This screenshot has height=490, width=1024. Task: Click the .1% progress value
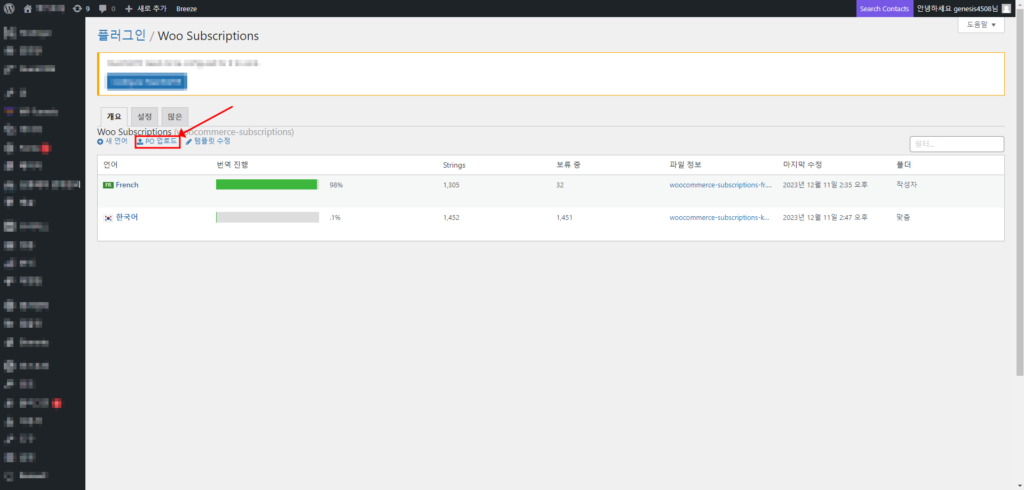click(335, 218)
